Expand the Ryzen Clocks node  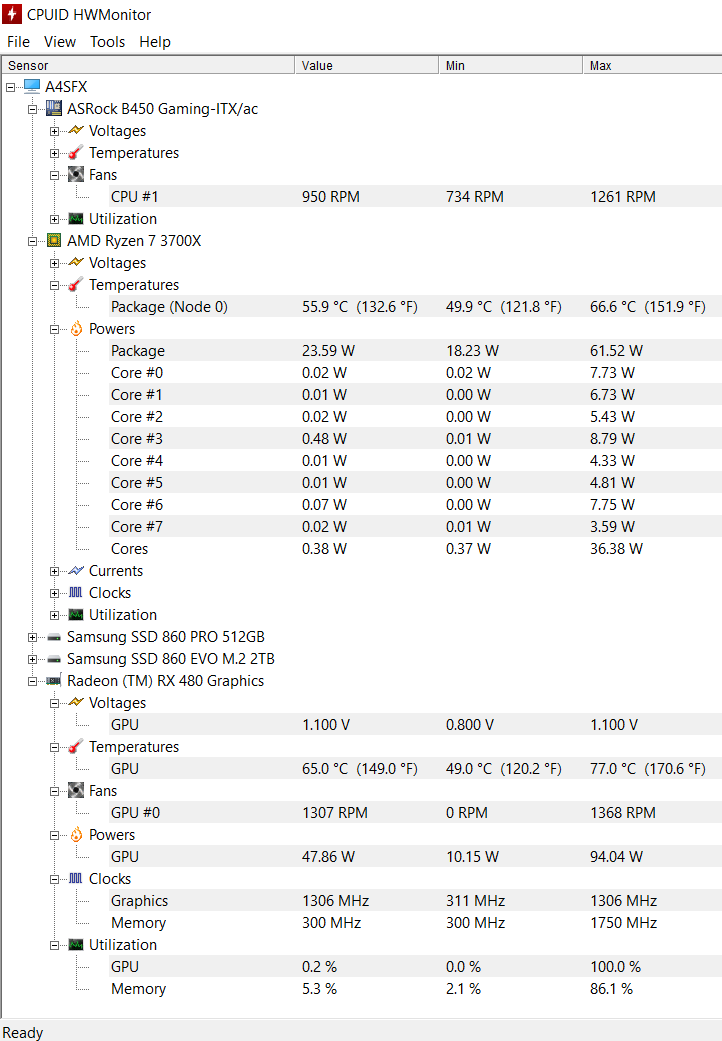54,593
